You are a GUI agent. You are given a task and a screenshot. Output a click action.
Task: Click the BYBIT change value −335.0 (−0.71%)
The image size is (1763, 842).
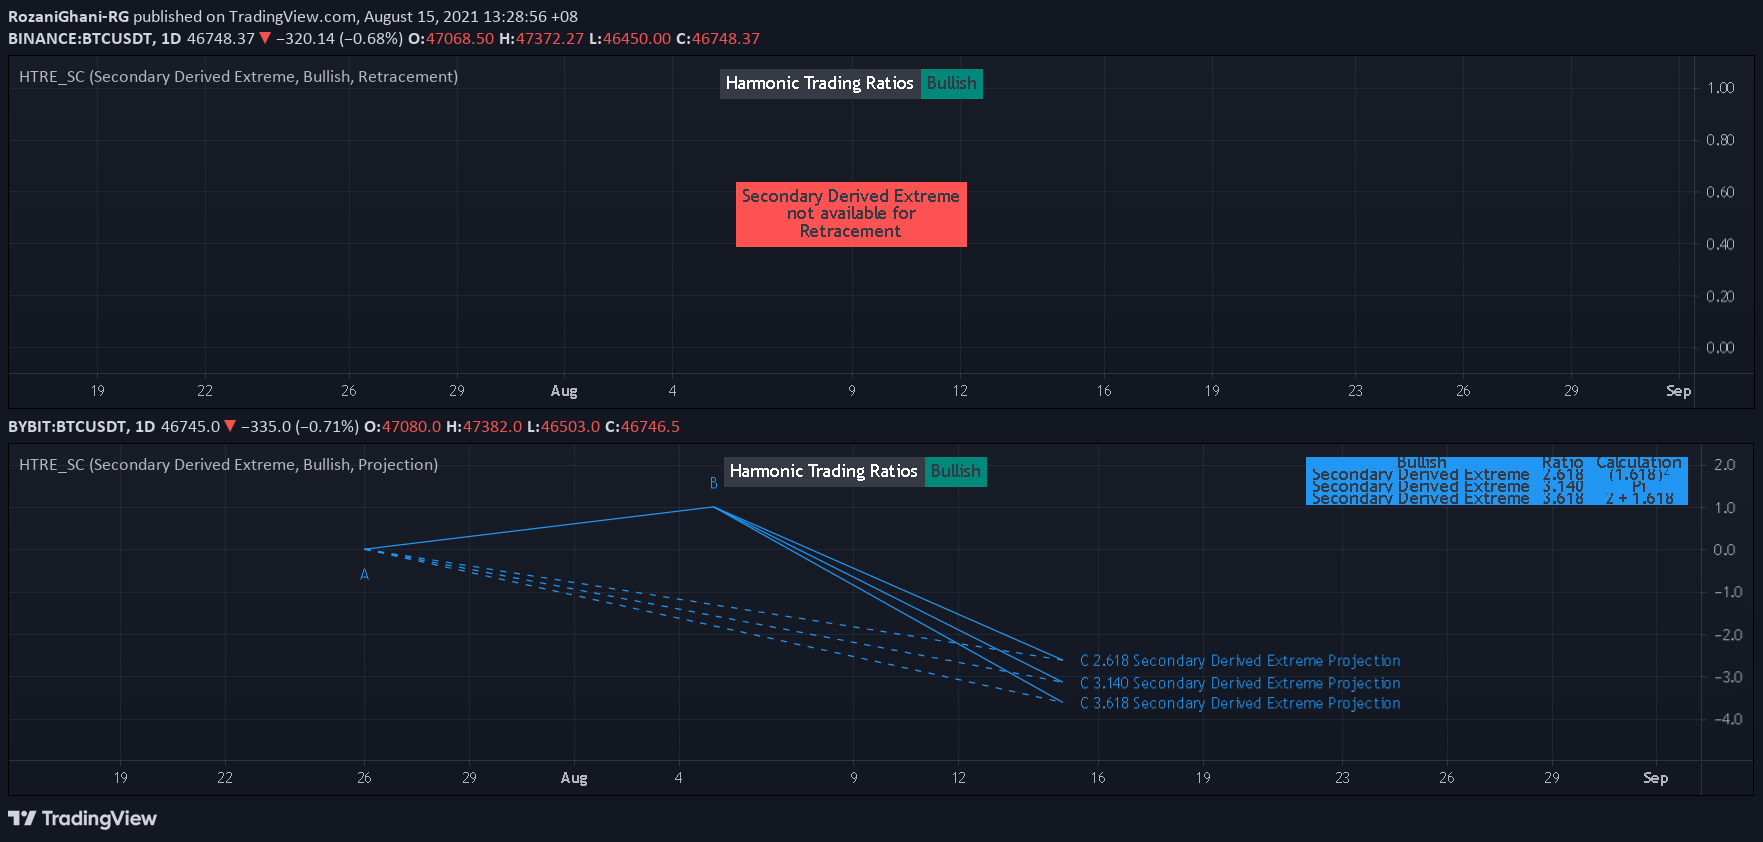click(300, 427)
